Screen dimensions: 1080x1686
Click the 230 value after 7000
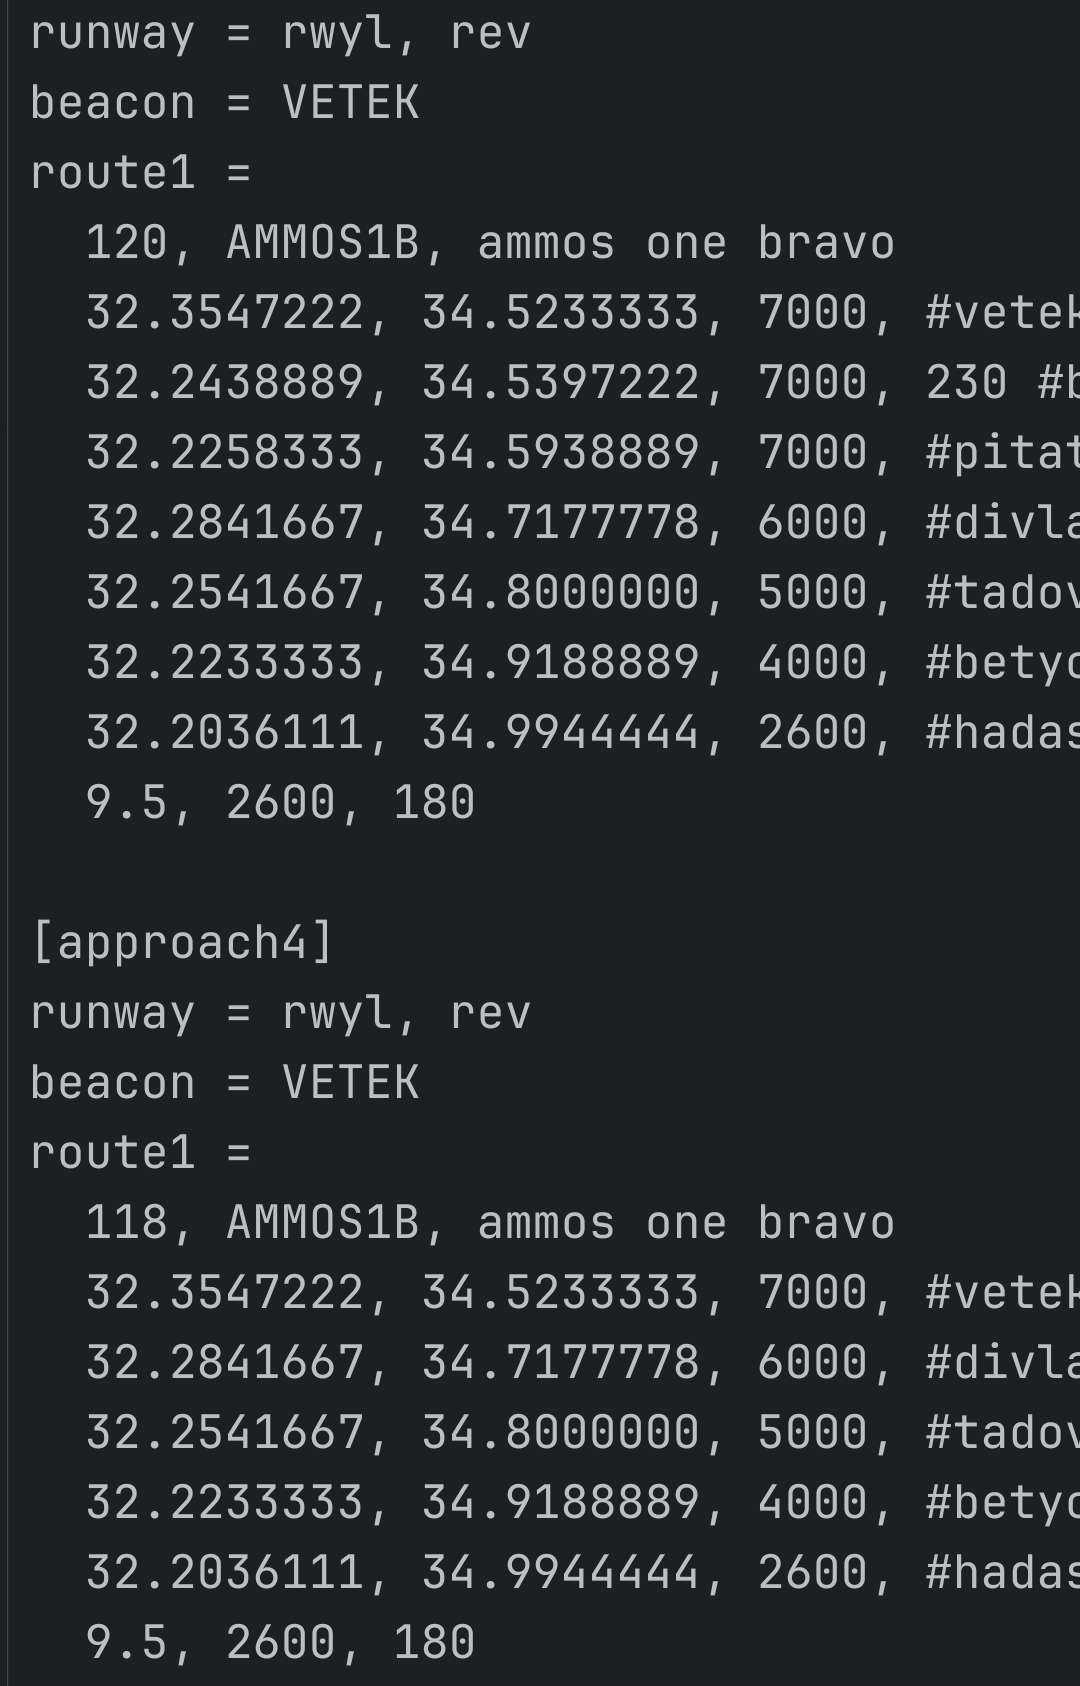click(x=966, y=383)
